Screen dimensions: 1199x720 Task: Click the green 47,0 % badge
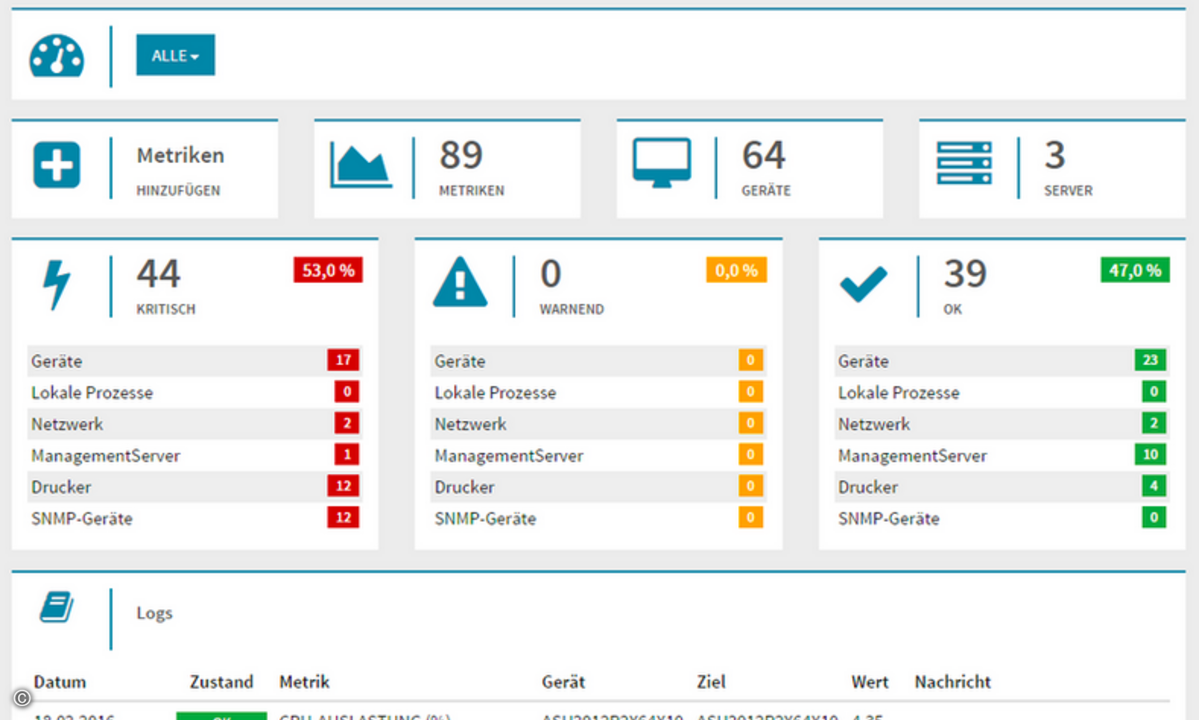point(1135,271)
